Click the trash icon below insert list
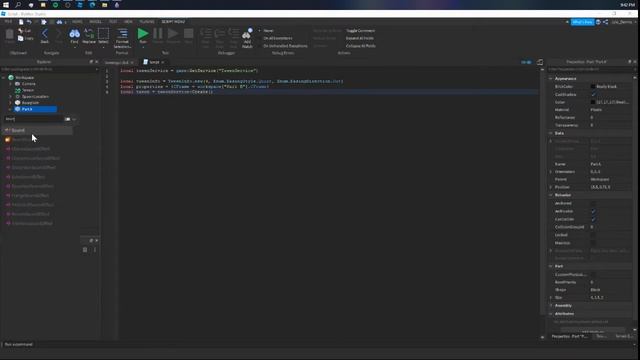 click(x=85, y=249)
